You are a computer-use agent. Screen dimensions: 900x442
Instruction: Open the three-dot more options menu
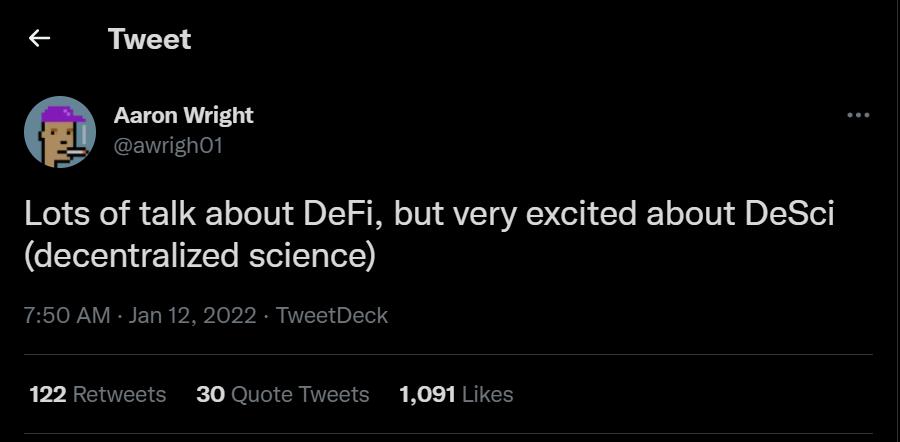pyautogui.click(x=857, y=115)
